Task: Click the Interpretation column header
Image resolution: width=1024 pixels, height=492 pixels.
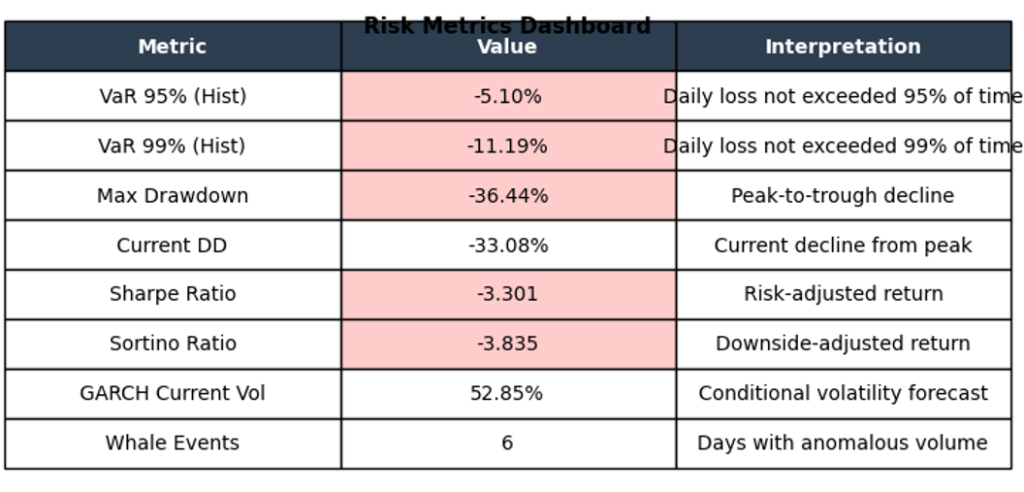Action: point(842,47)
